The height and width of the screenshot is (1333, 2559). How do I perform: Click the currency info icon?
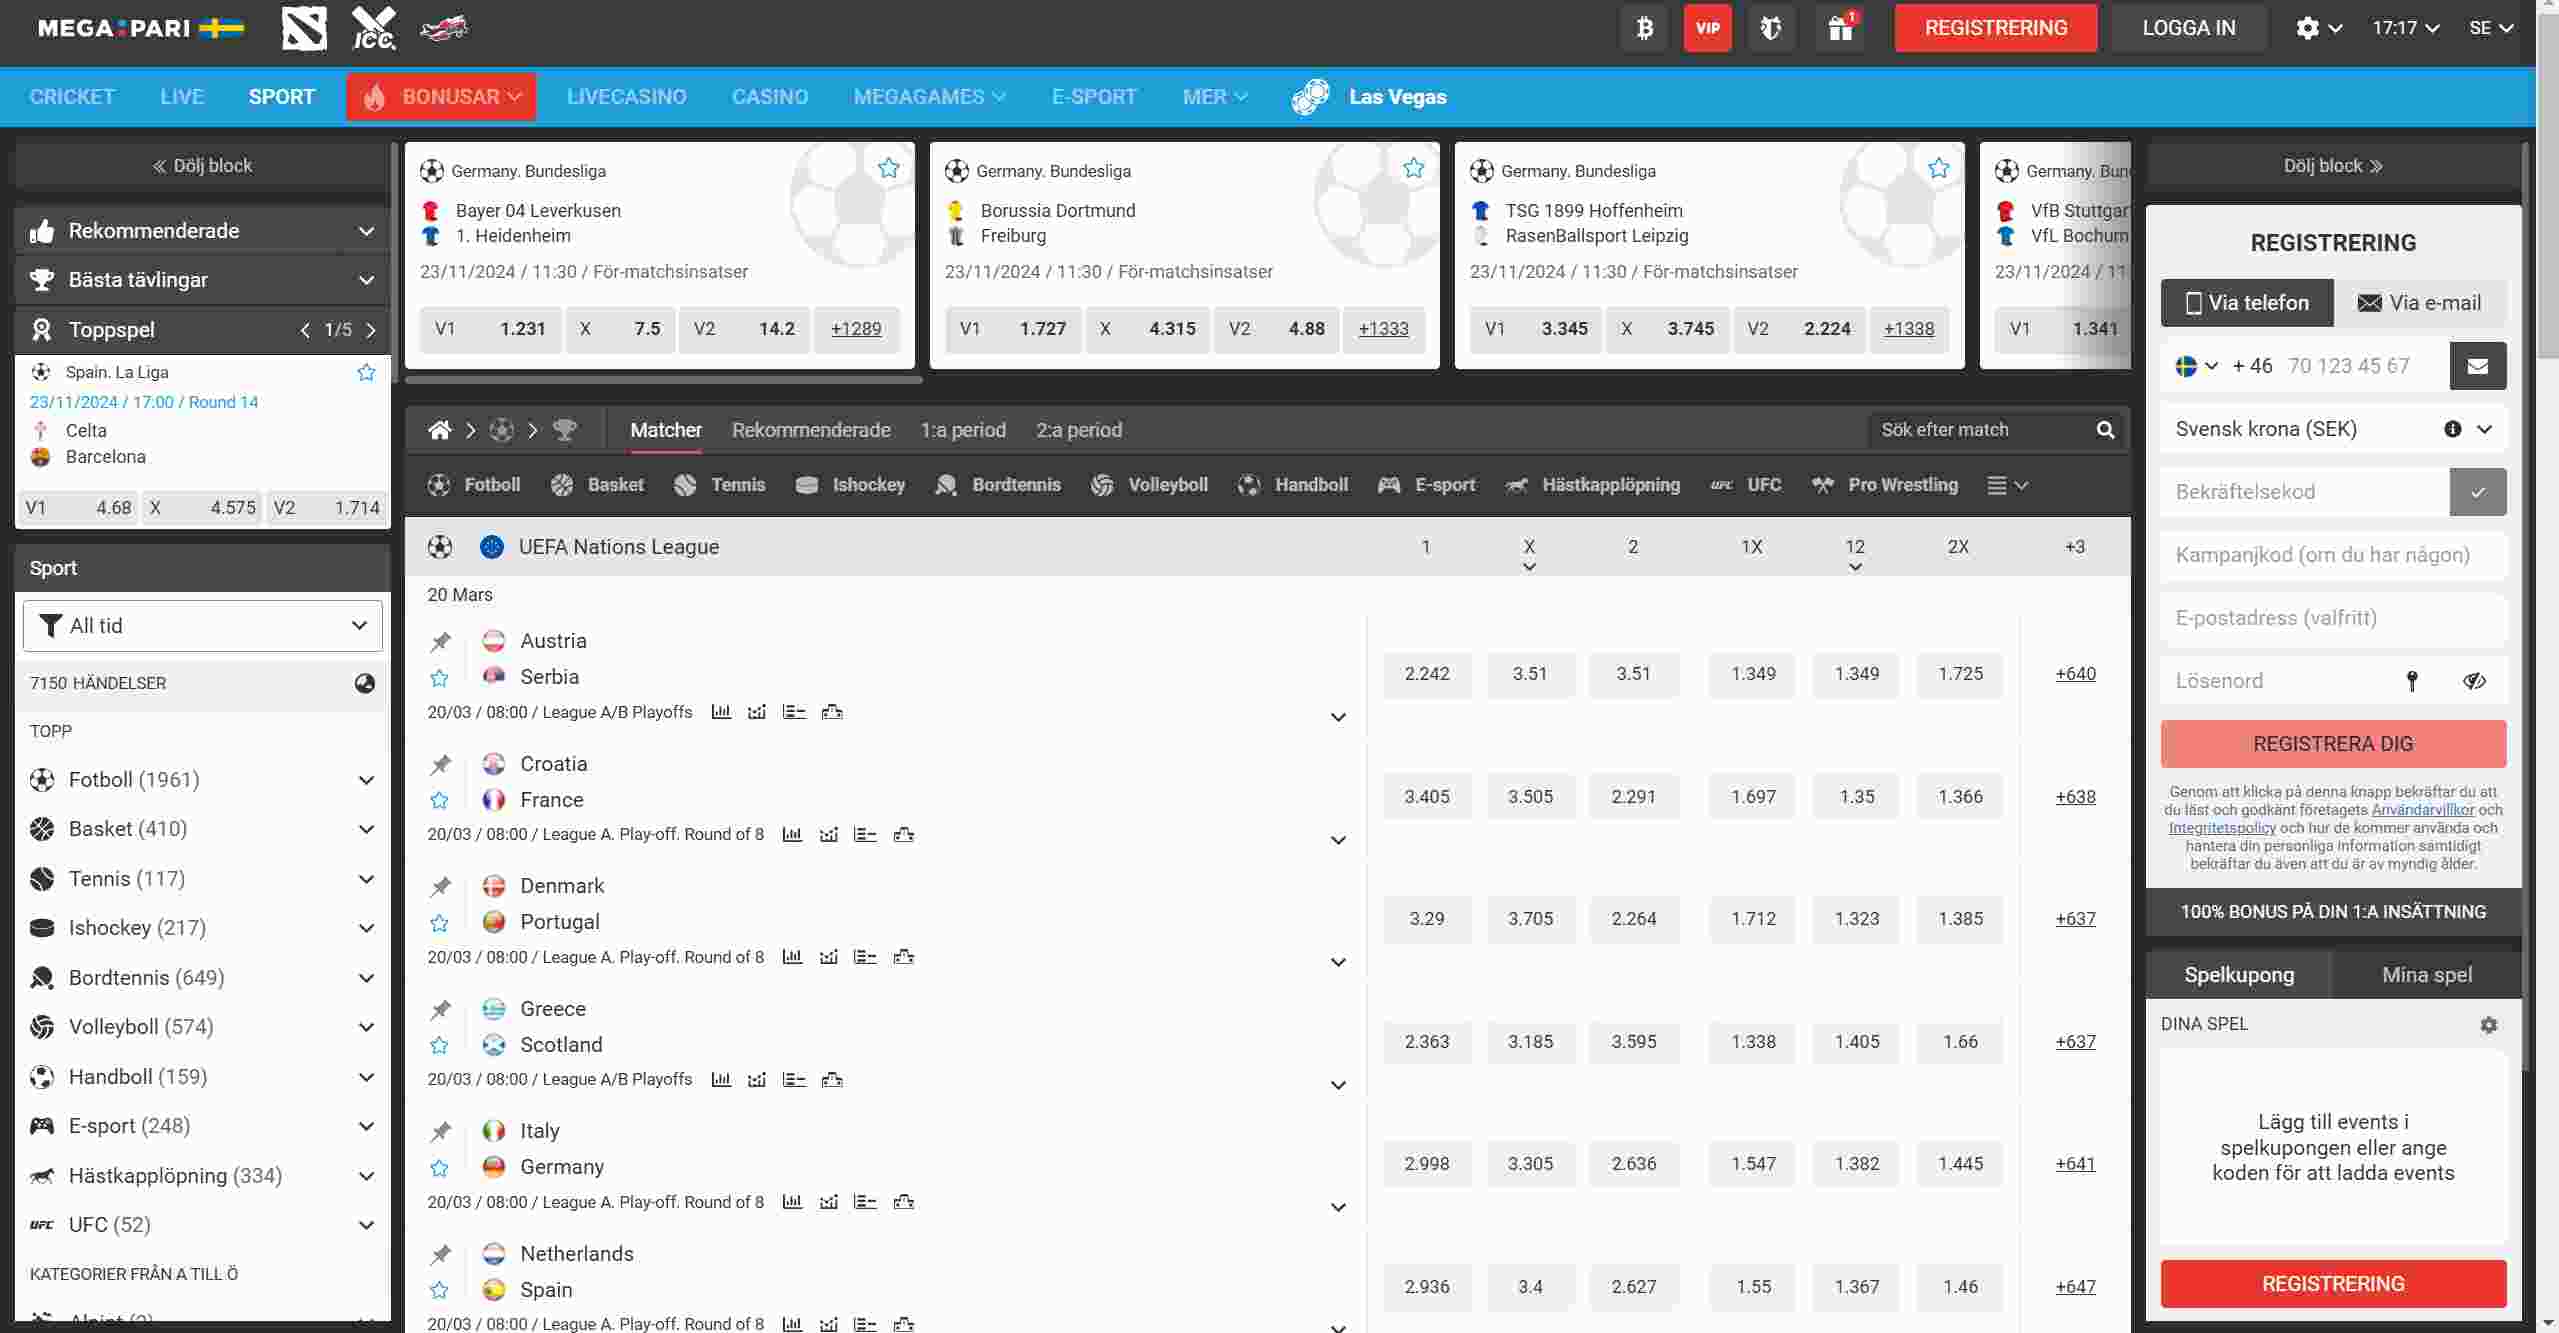(2452, 429)
